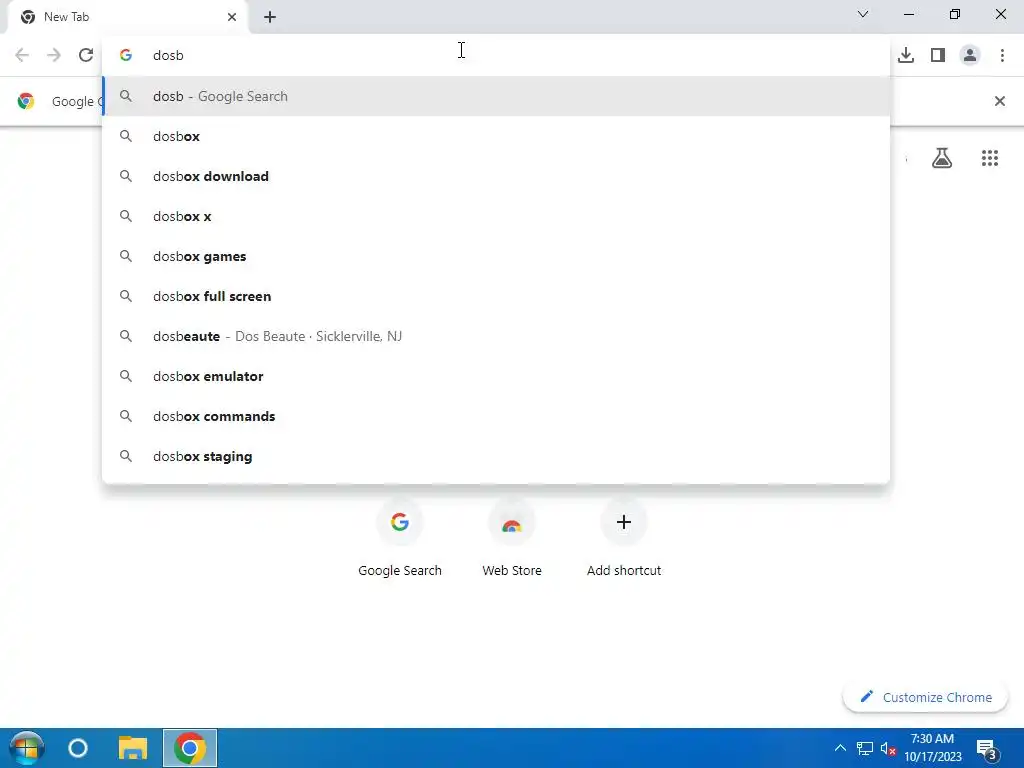Open the notification center icon
This screenshot has width=1024, height=768.
tap(987, 748)
